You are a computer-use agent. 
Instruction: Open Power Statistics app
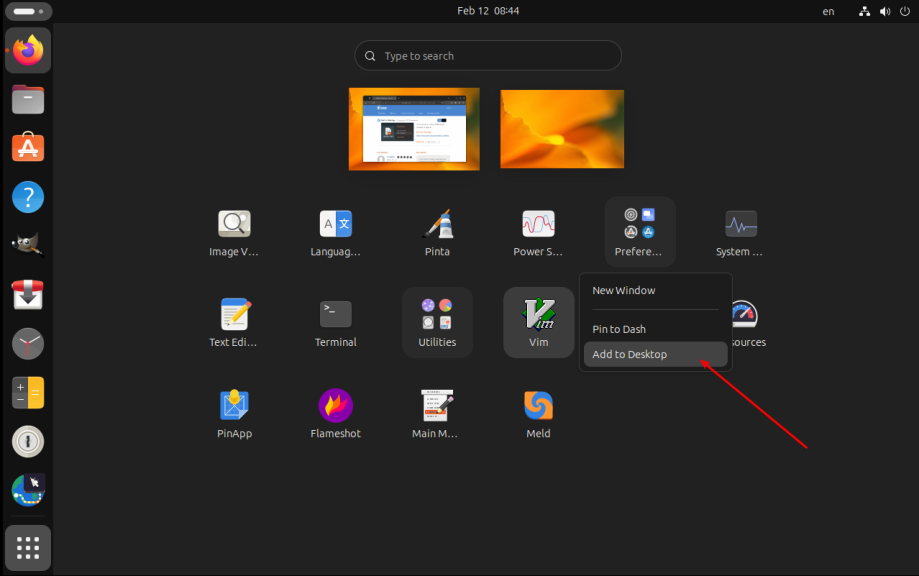(x=538, y=232)
